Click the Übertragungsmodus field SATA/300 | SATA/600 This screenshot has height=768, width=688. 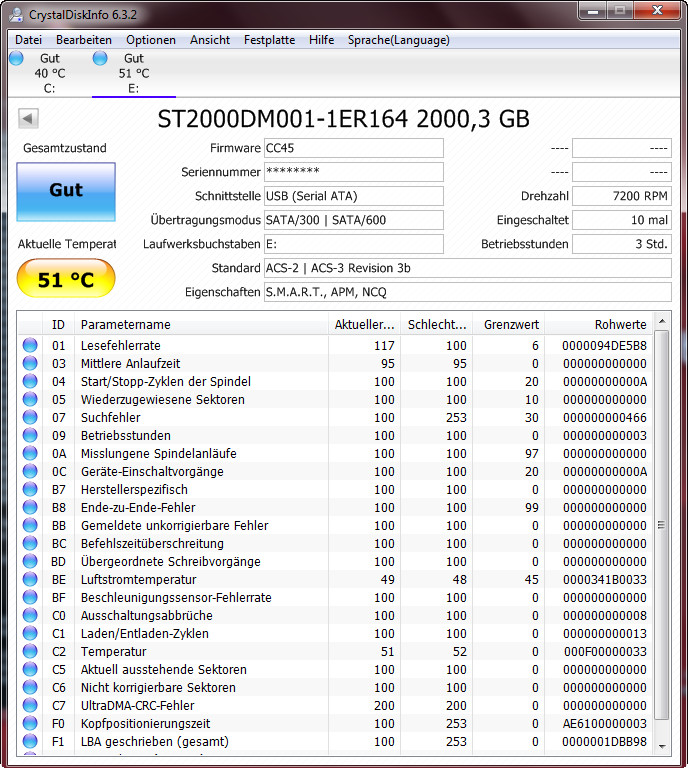(x=354, y=220)
